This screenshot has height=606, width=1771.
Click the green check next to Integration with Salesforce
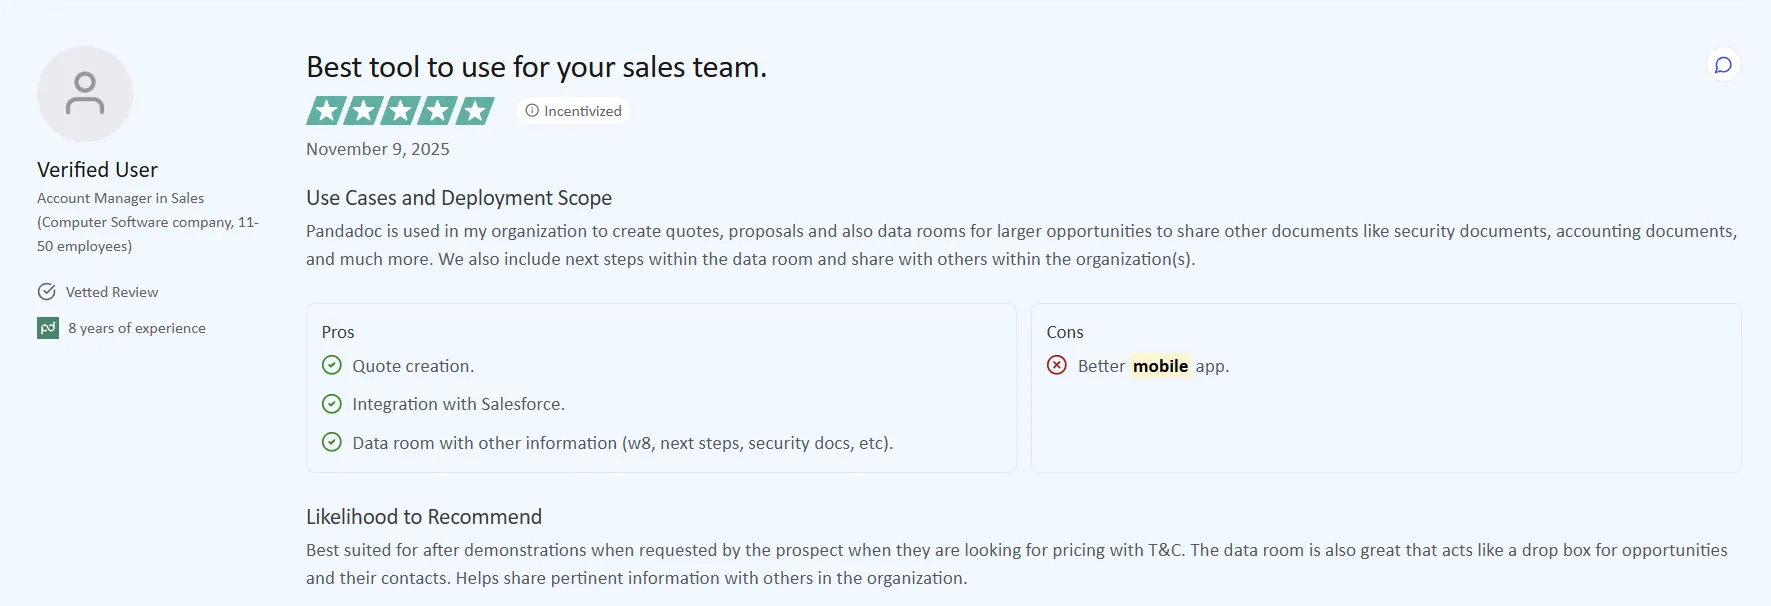pos(332,404)
